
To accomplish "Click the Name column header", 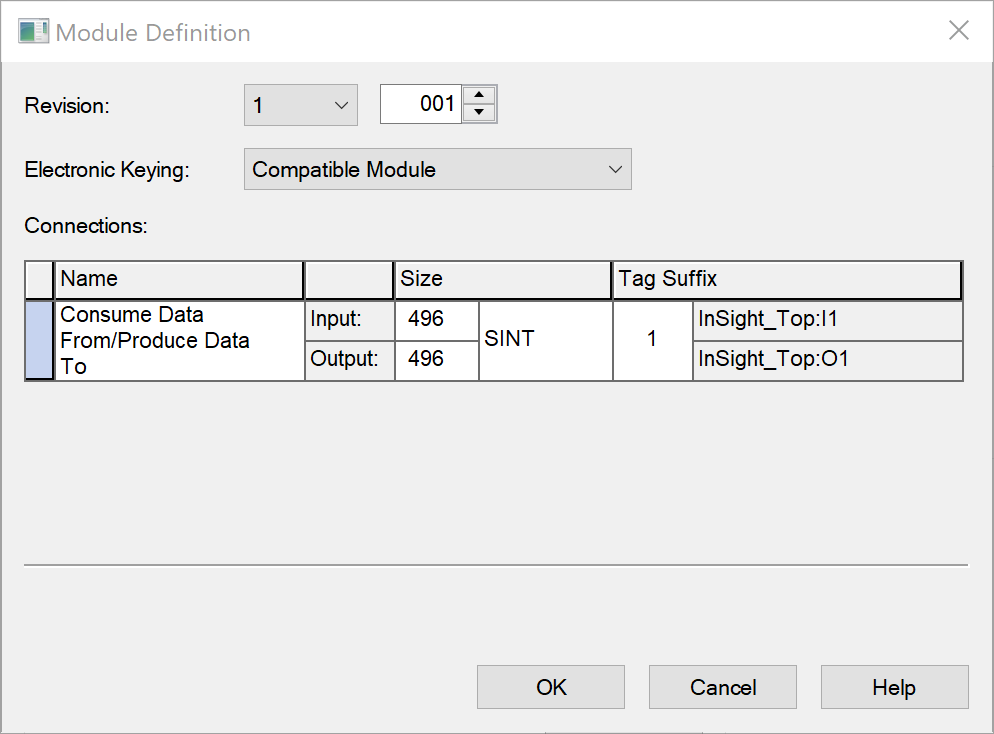I will (x=179, y=280).
